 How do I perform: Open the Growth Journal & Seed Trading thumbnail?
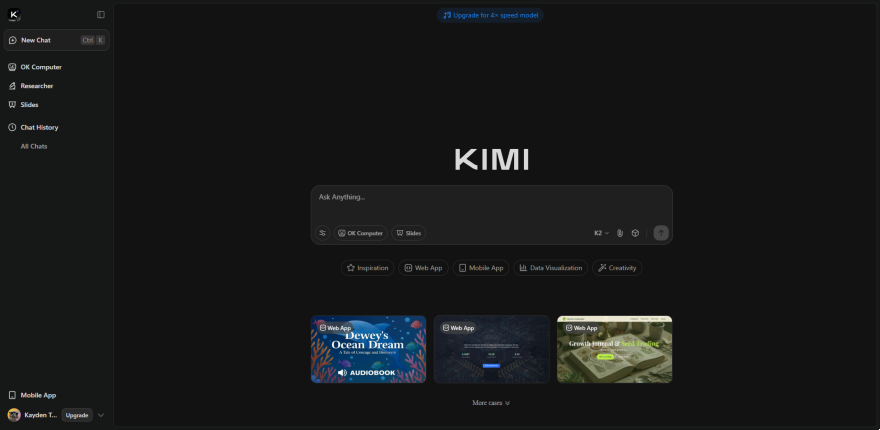(x=615, y=349)
